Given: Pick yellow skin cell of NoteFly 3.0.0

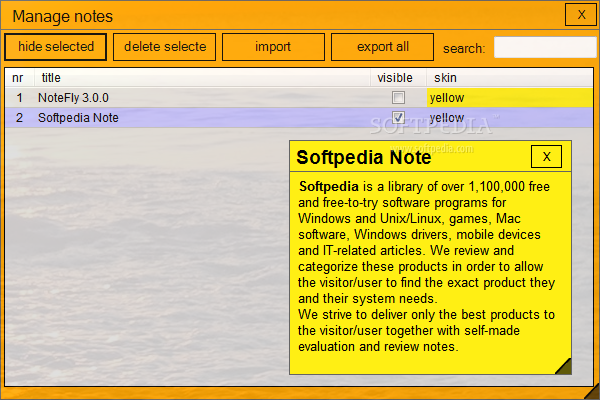Looking at the screenshot, I should coord(510,98).
